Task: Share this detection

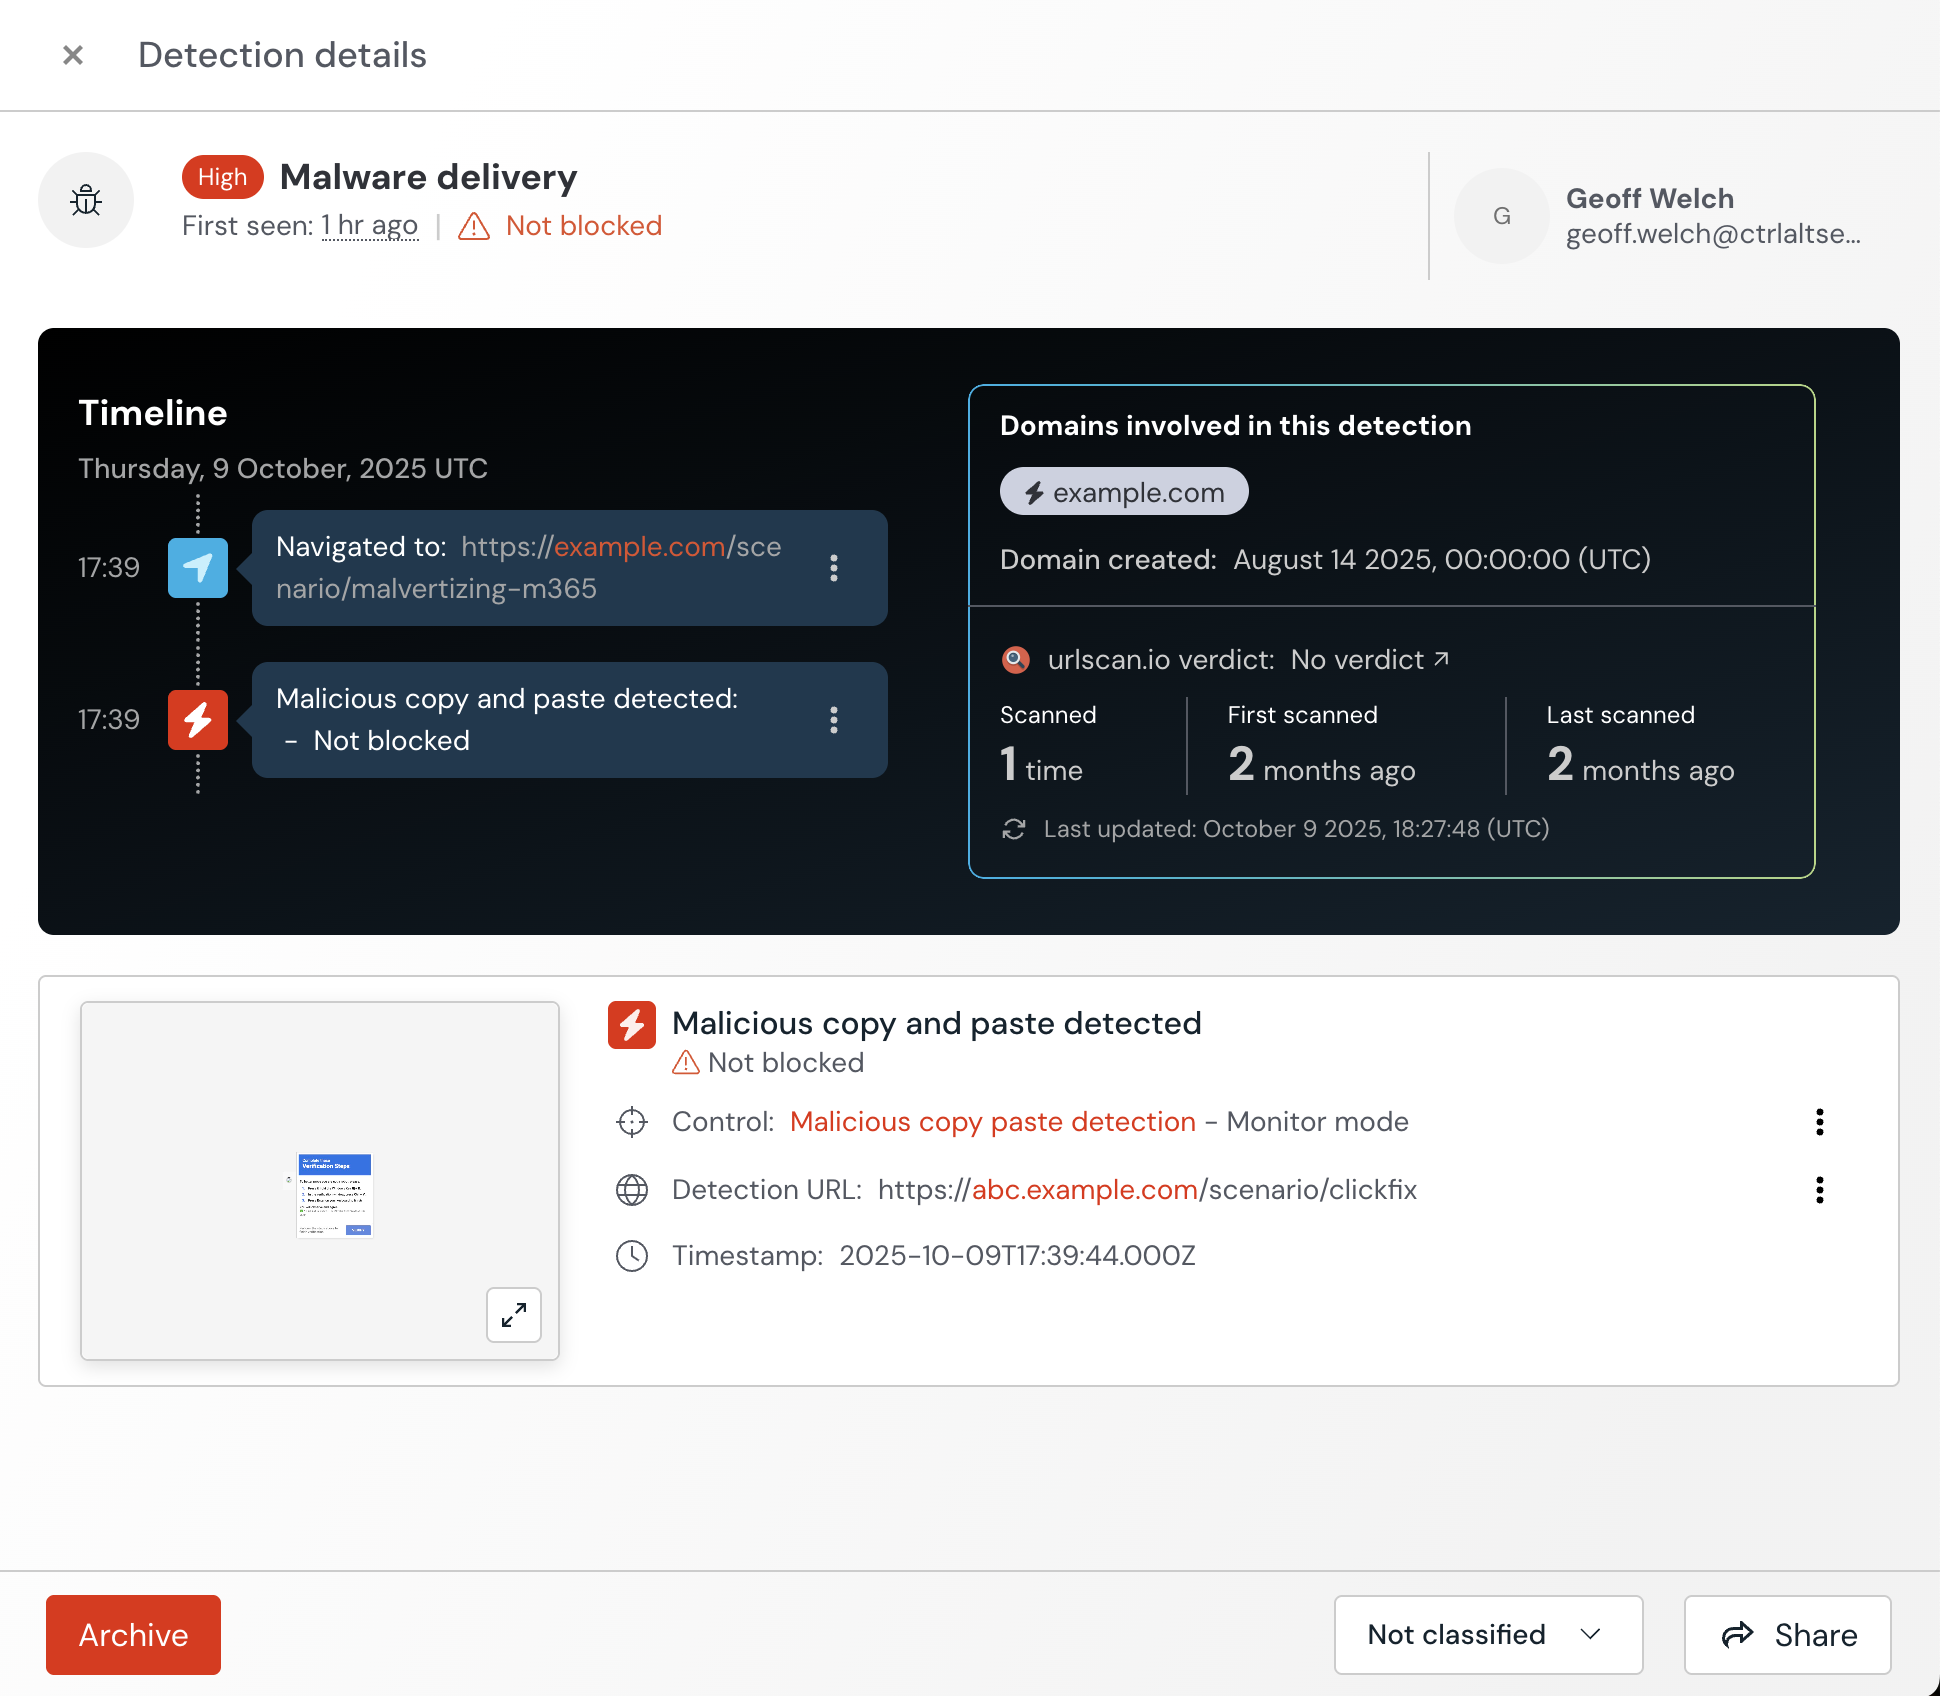Action: 1787,1635
